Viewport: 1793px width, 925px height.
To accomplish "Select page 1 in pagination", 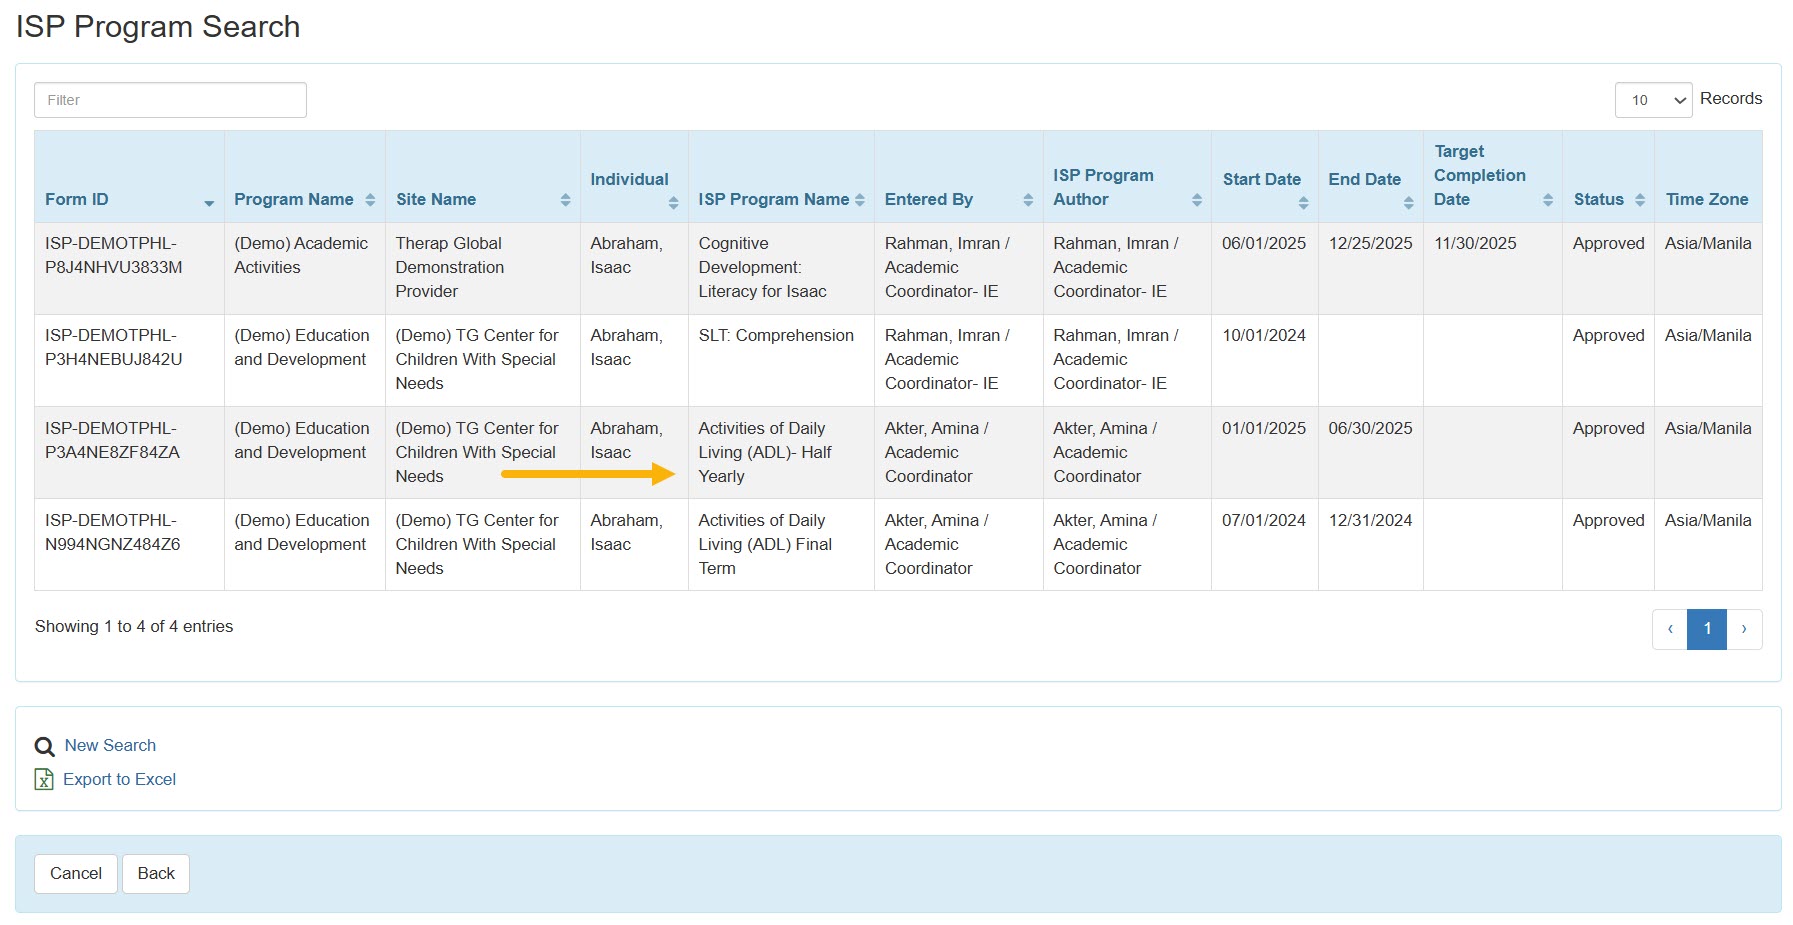I will [1707, 629].
